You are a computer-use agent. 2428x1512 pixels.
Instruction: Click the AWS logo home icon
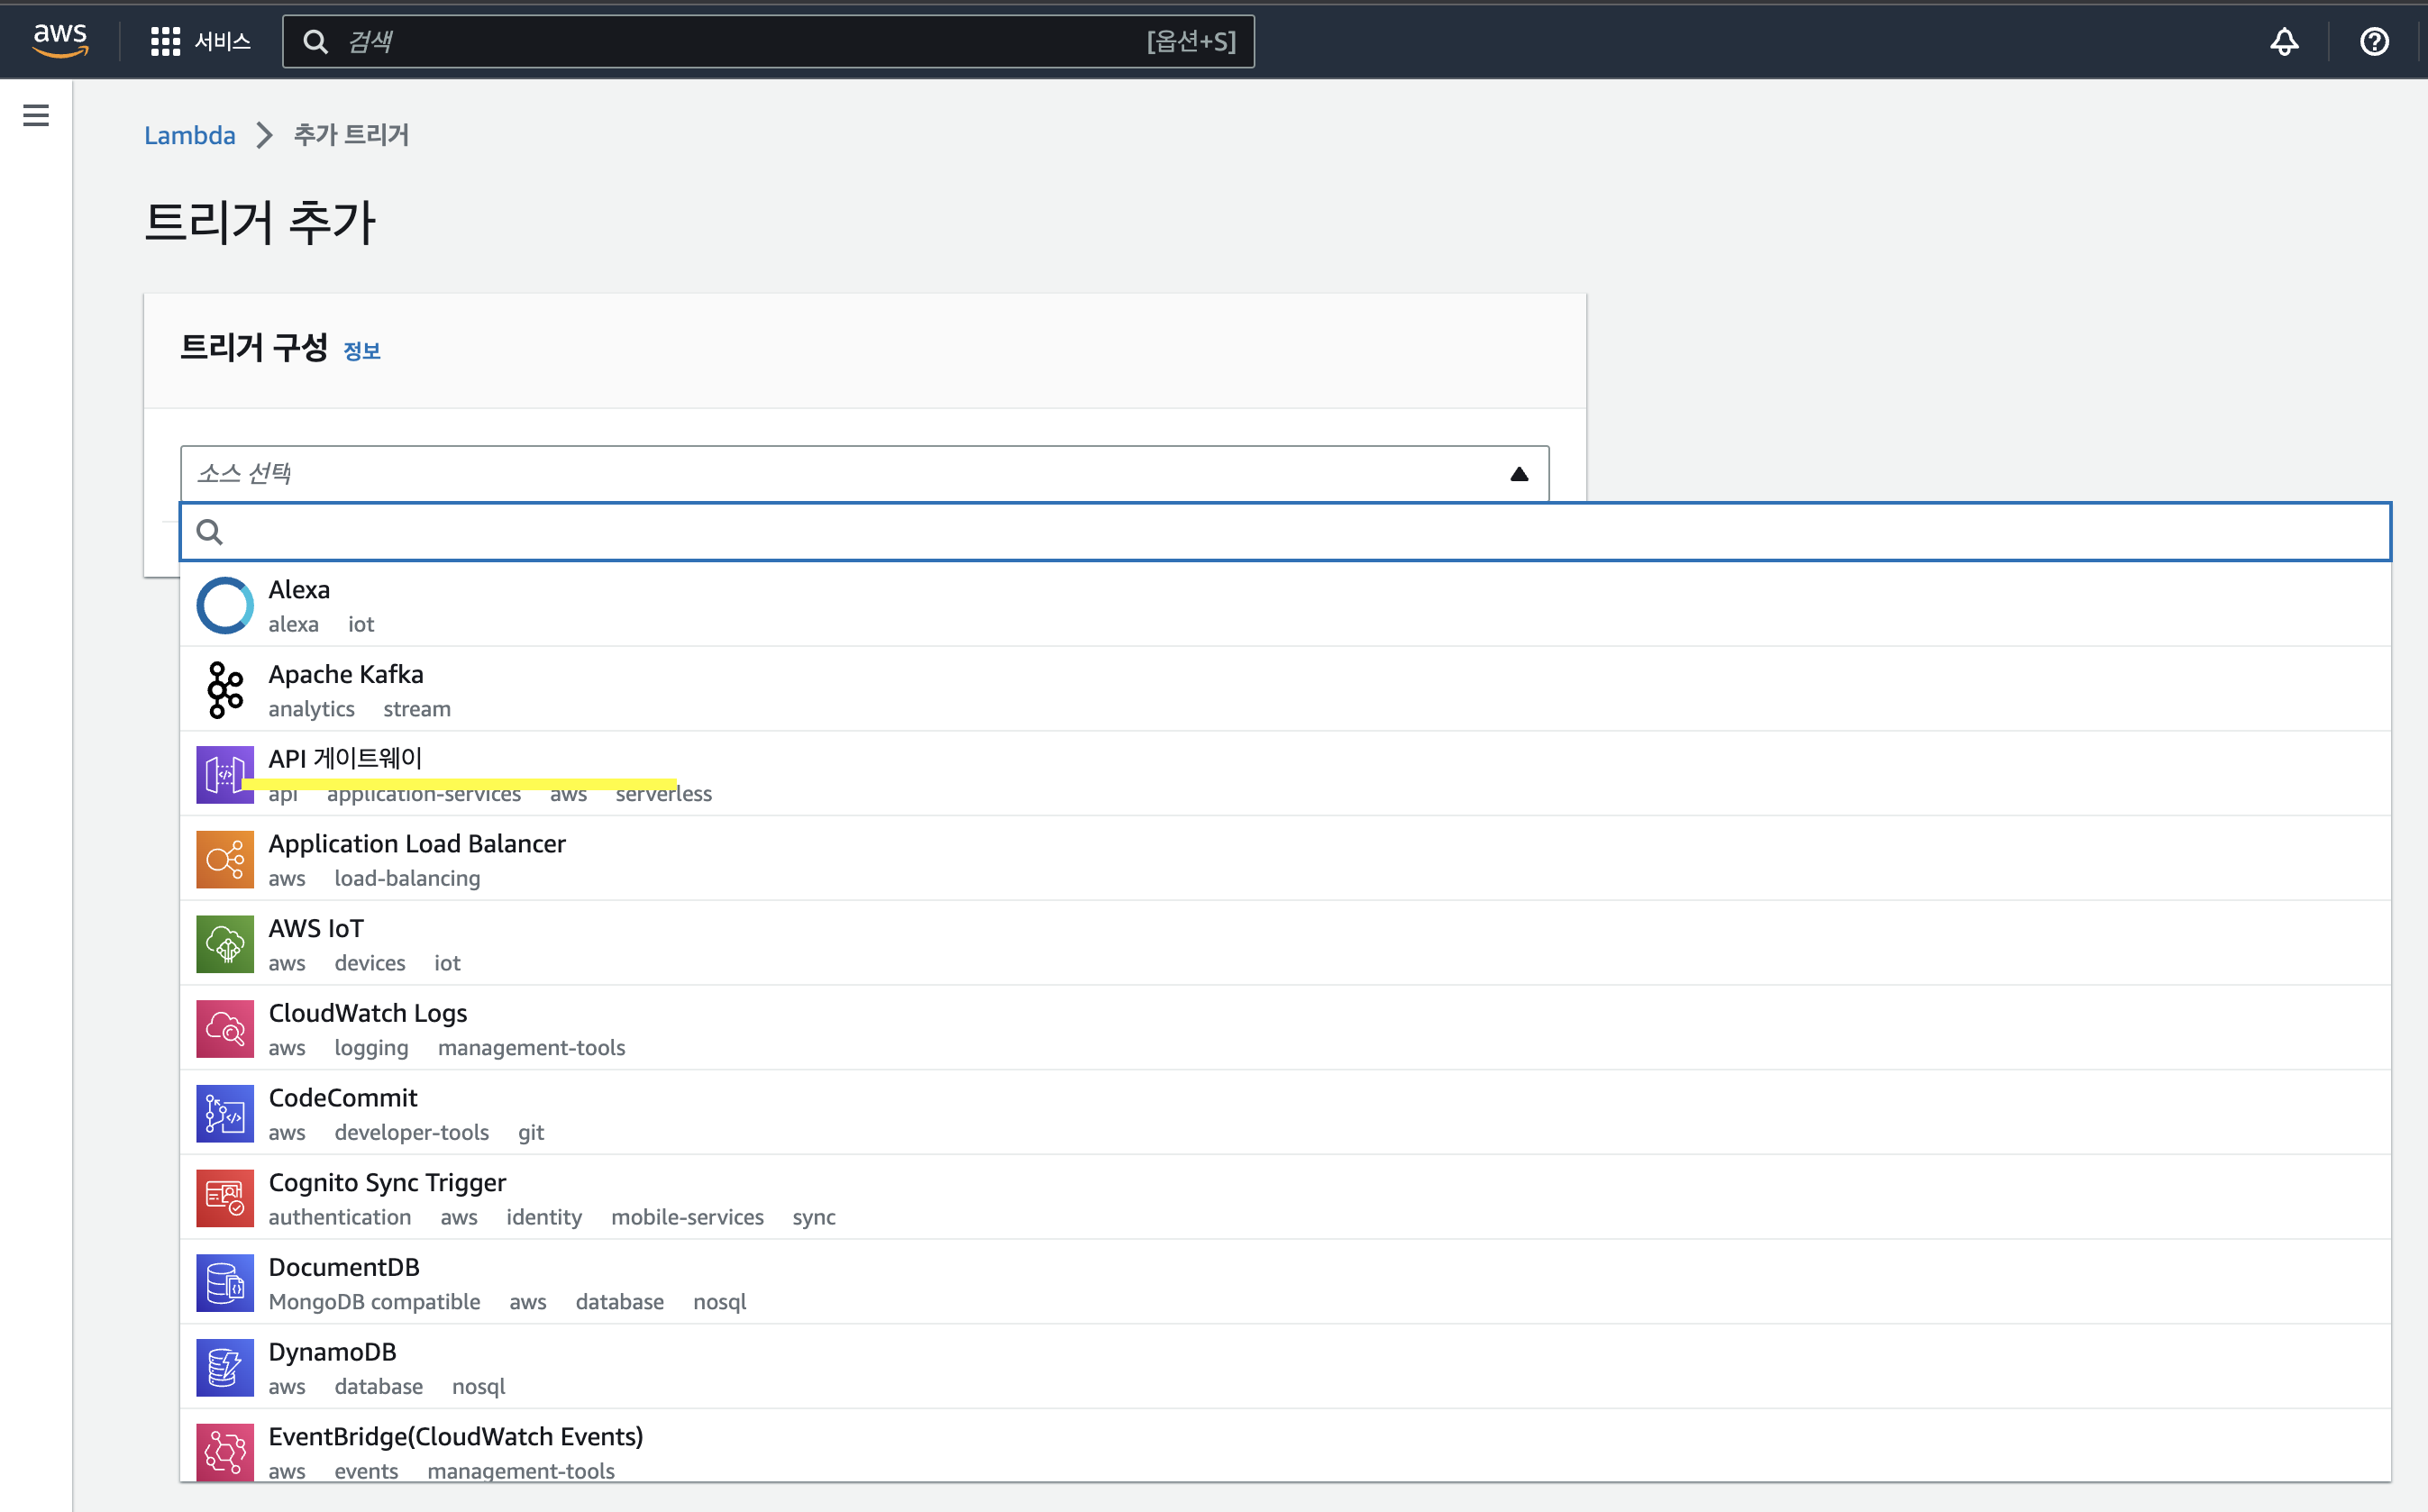(60, 41)
